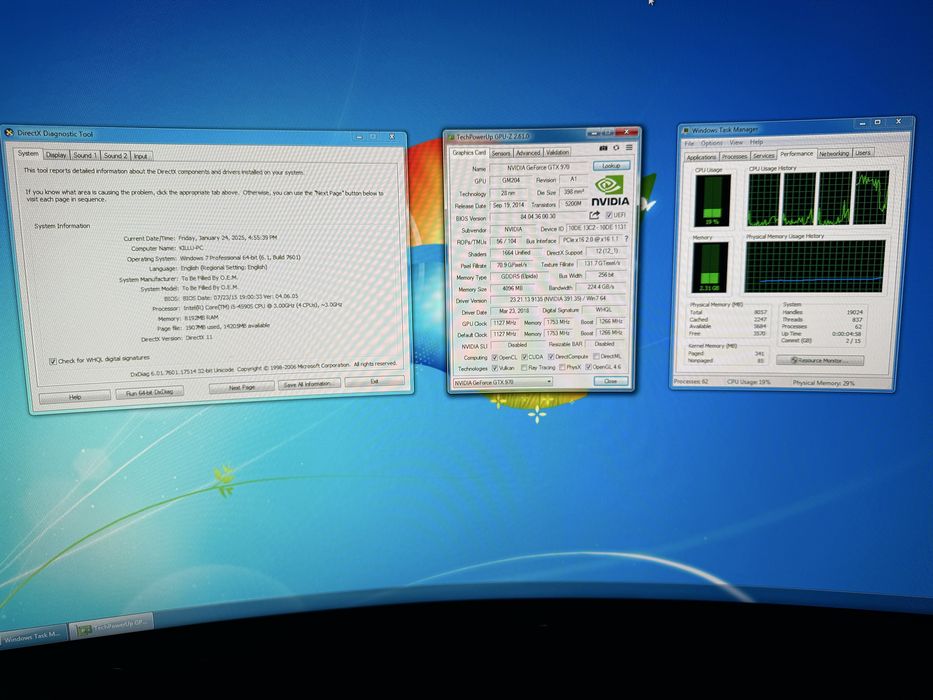
Task: Open the GPU-Z hamburger menu icon
Action: (x=629, y=148)
